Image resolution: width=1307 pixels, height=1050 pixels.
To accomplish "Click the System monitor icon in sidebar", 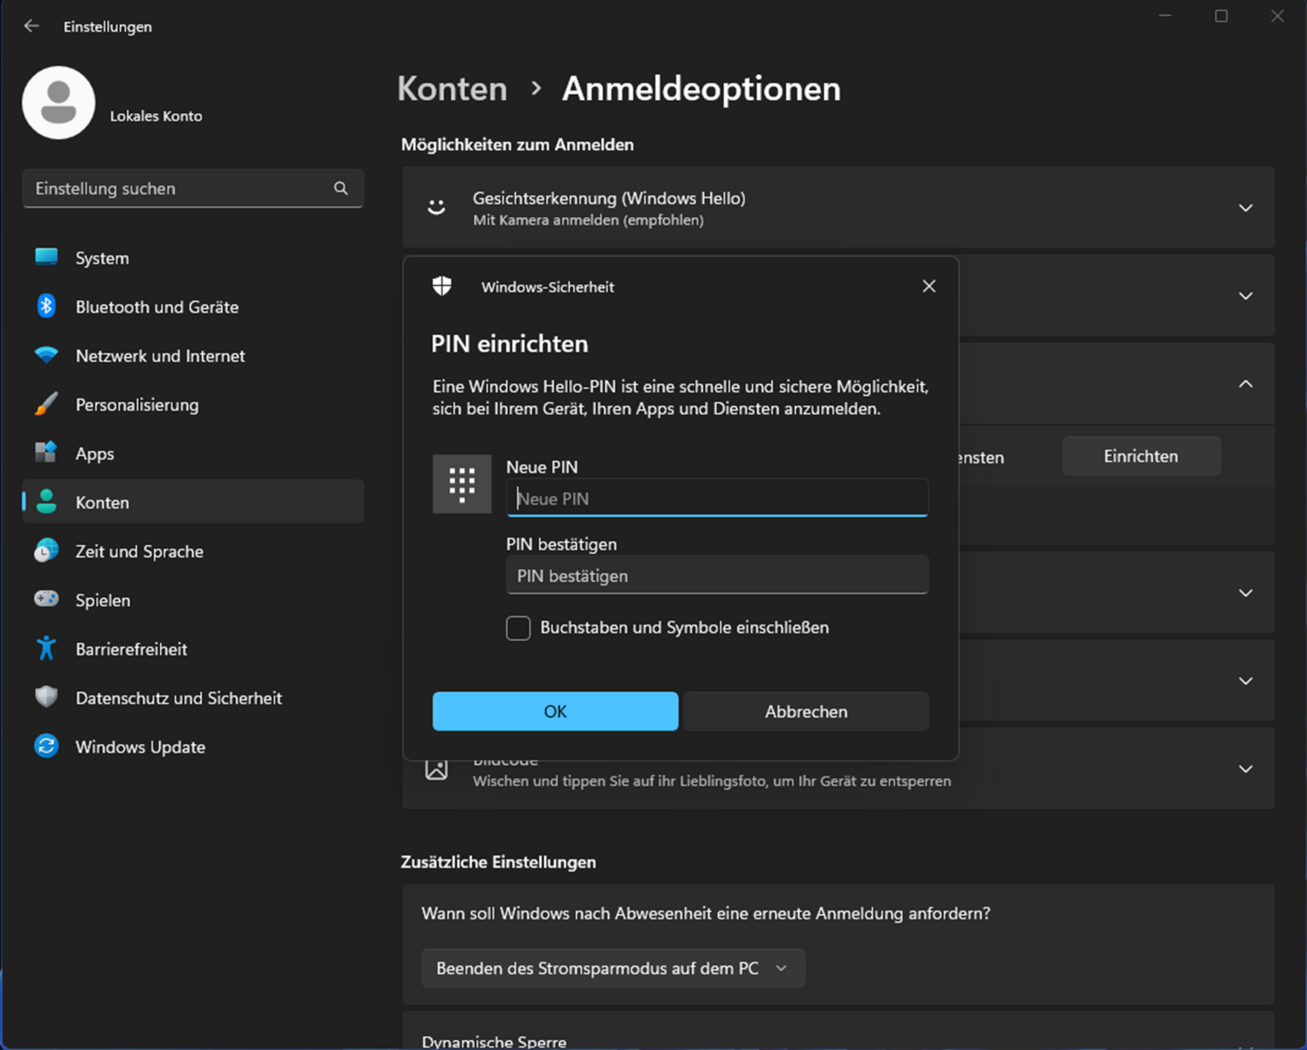I will coord(46,257).
